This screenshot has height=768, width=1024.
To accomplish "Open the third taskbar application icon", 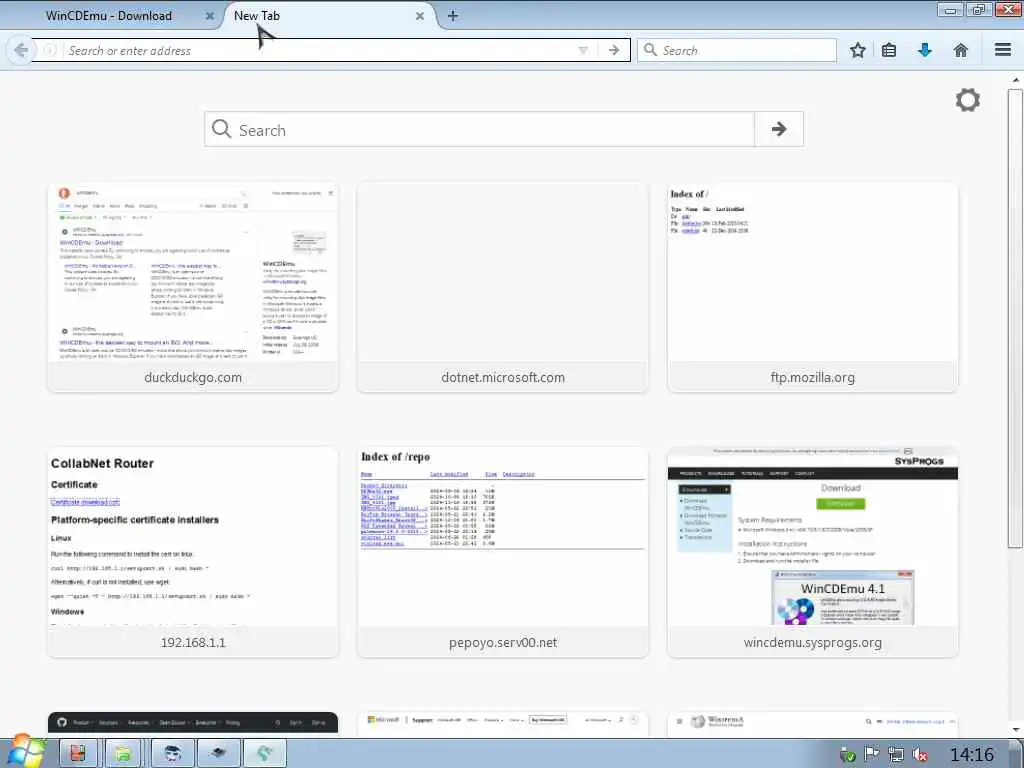I will click(x=172, y=753).
